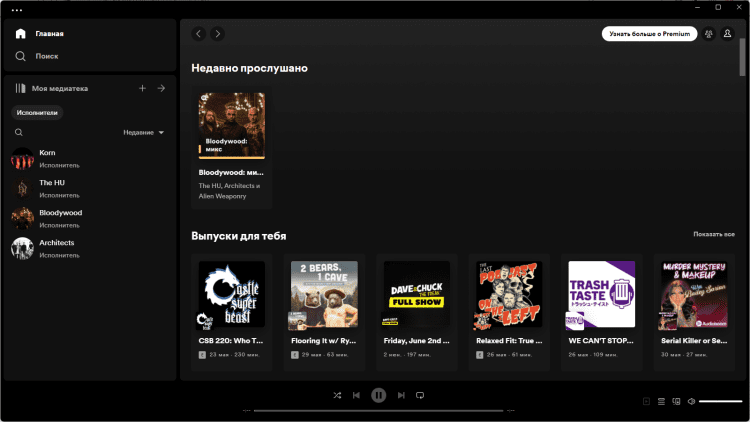Open Castle Super Beast episode cover
750x422 pixels.
pos(232,294)
